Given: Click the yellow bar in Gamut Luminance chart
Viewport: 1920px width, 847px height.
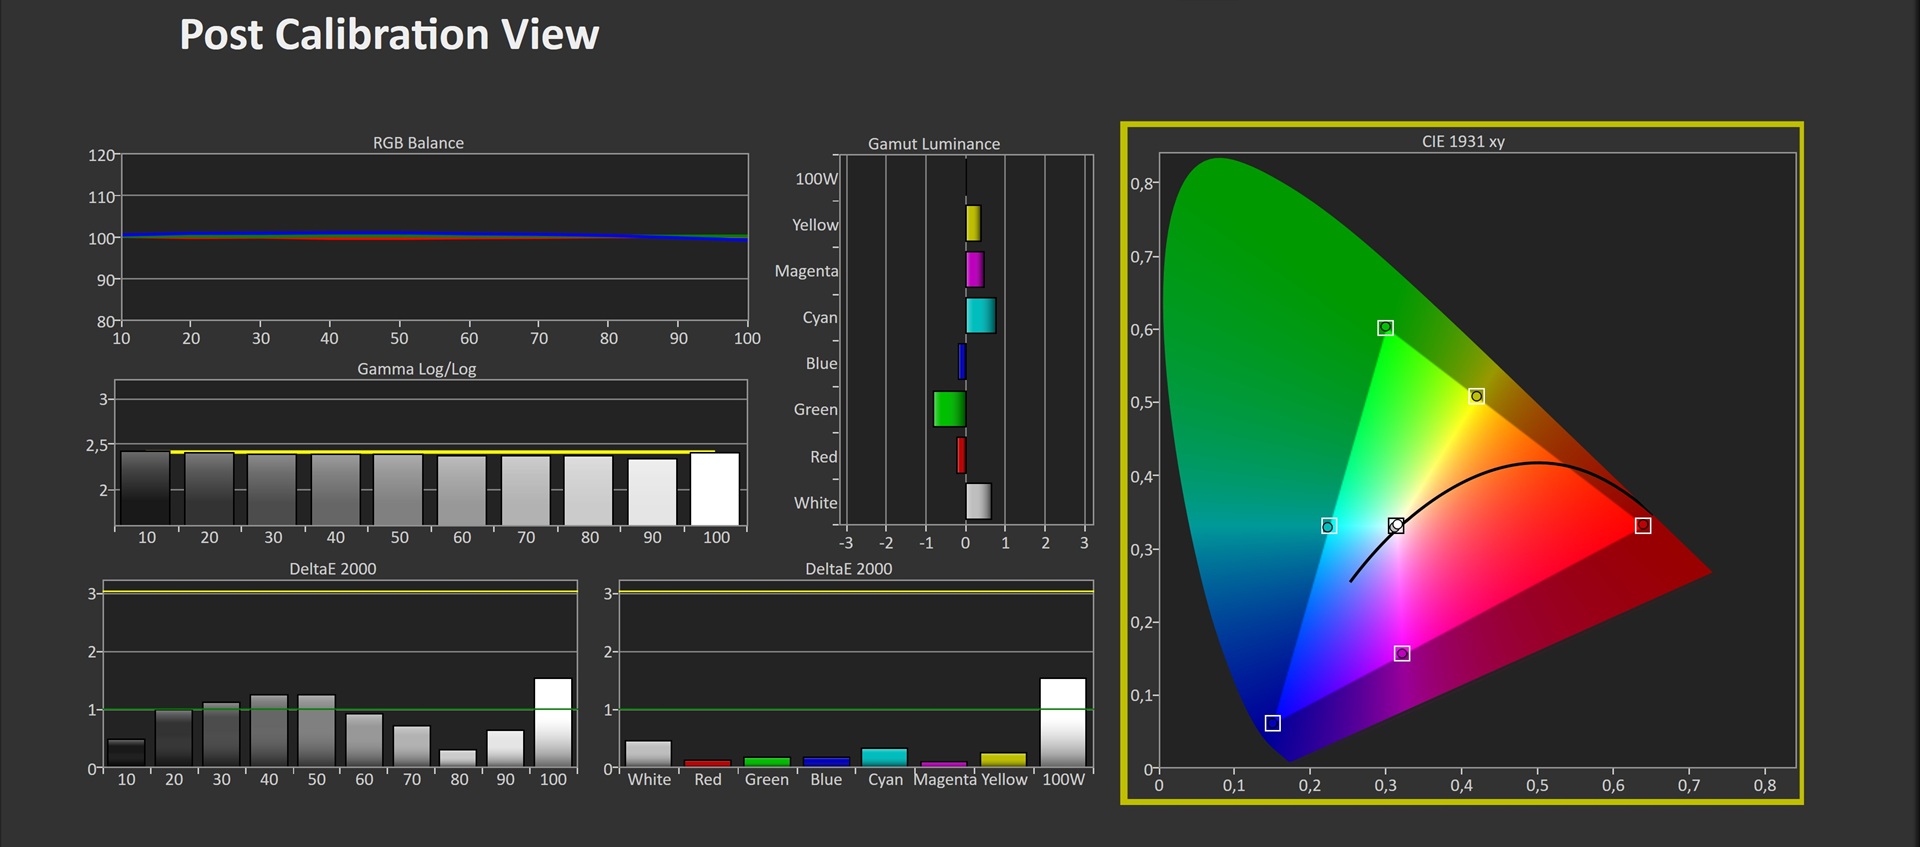Looking at the screenshot, I should (x=973, y=223).
